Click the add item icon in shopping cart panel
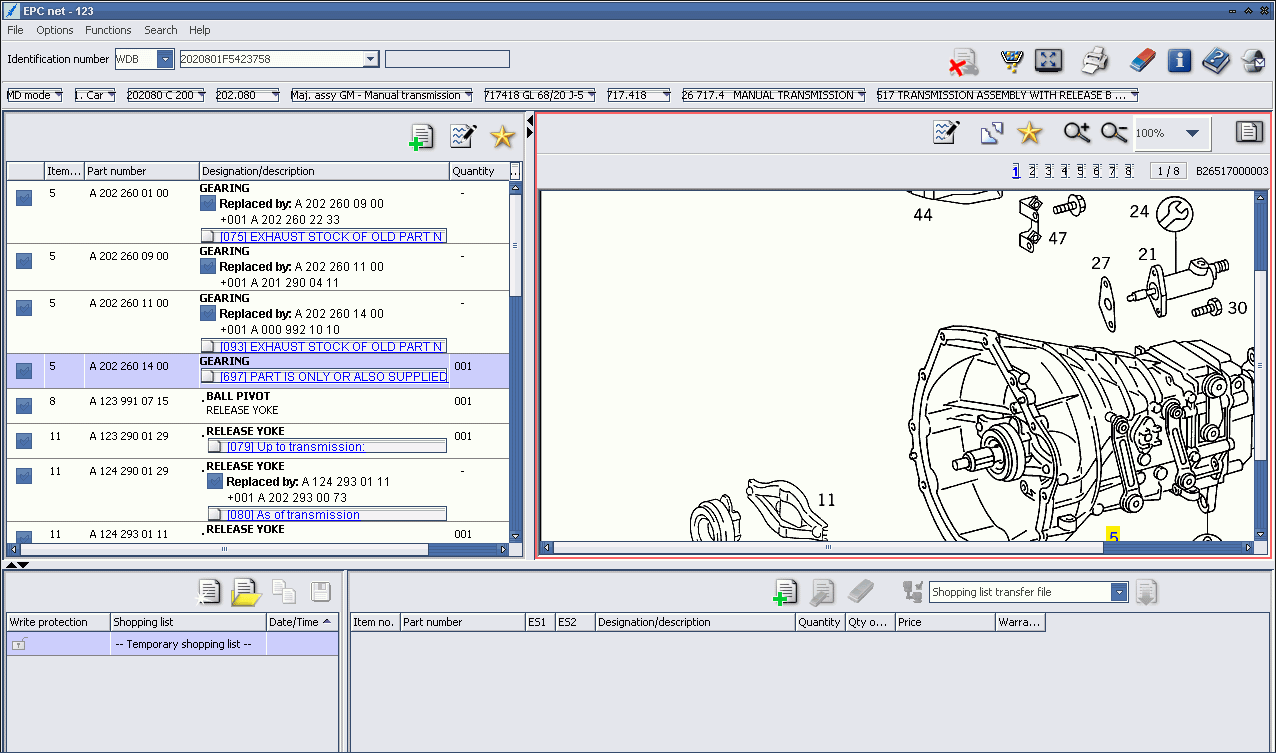 pos(785,592)
